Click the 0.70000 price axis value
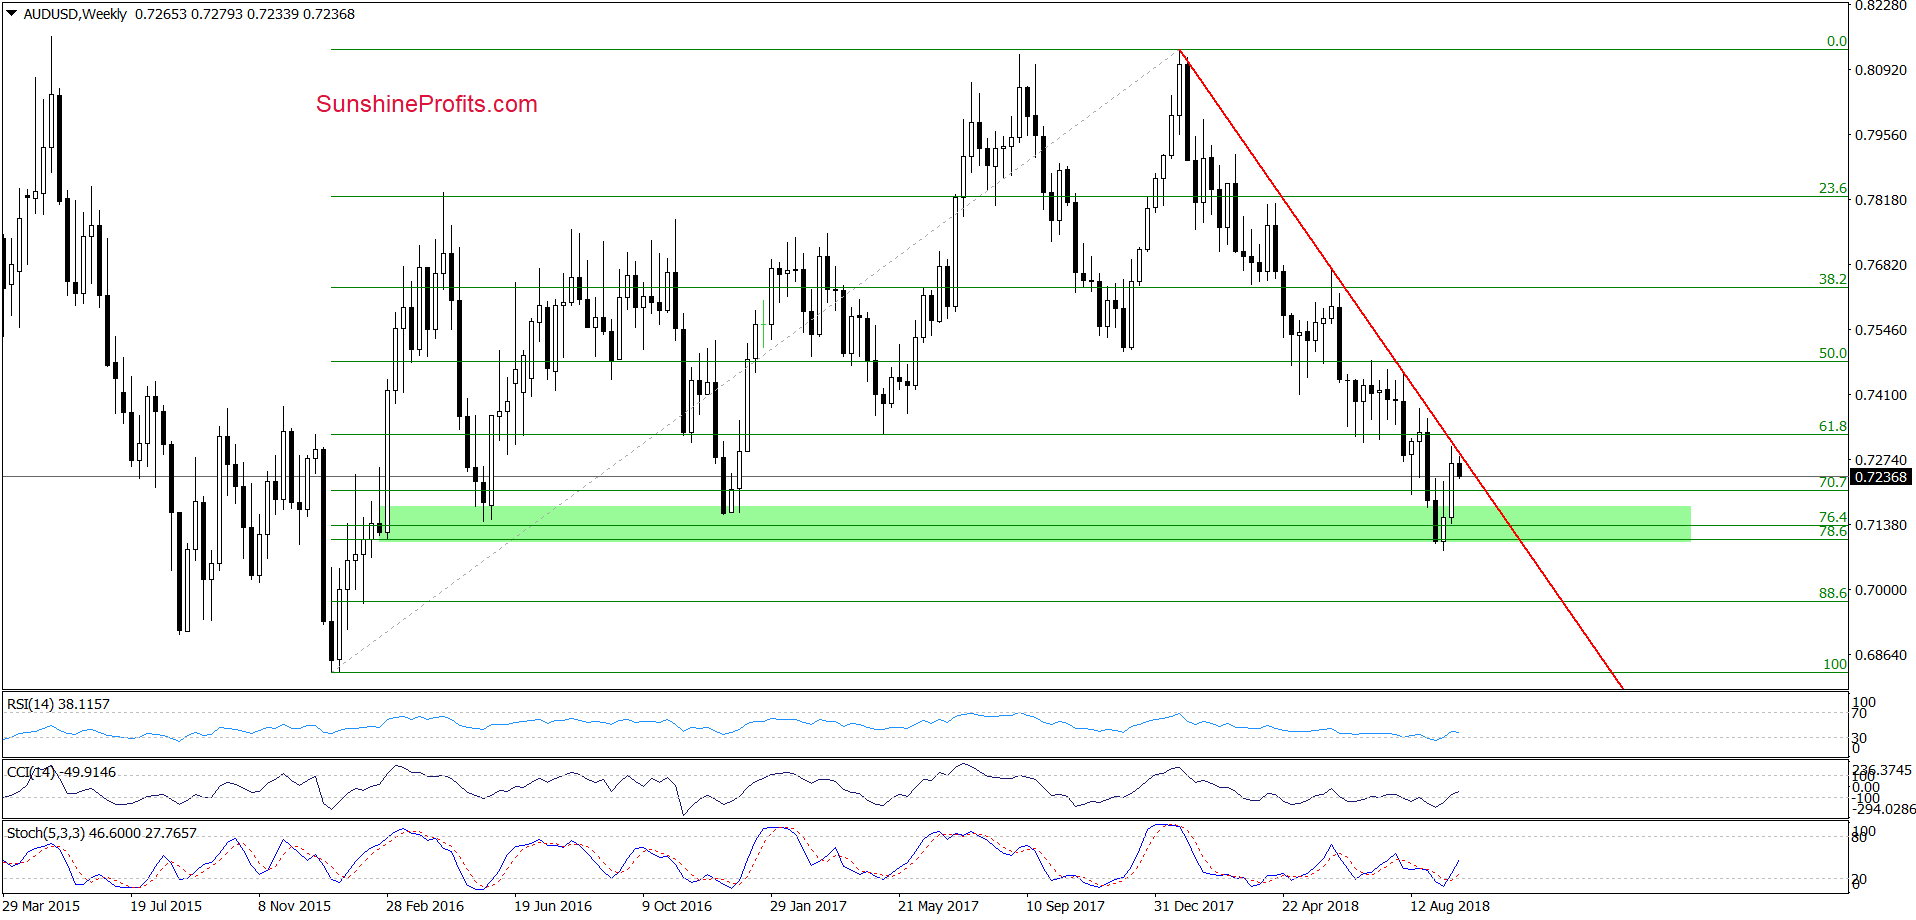Screen dimensions: 1916x920 tap(1880, 590)
